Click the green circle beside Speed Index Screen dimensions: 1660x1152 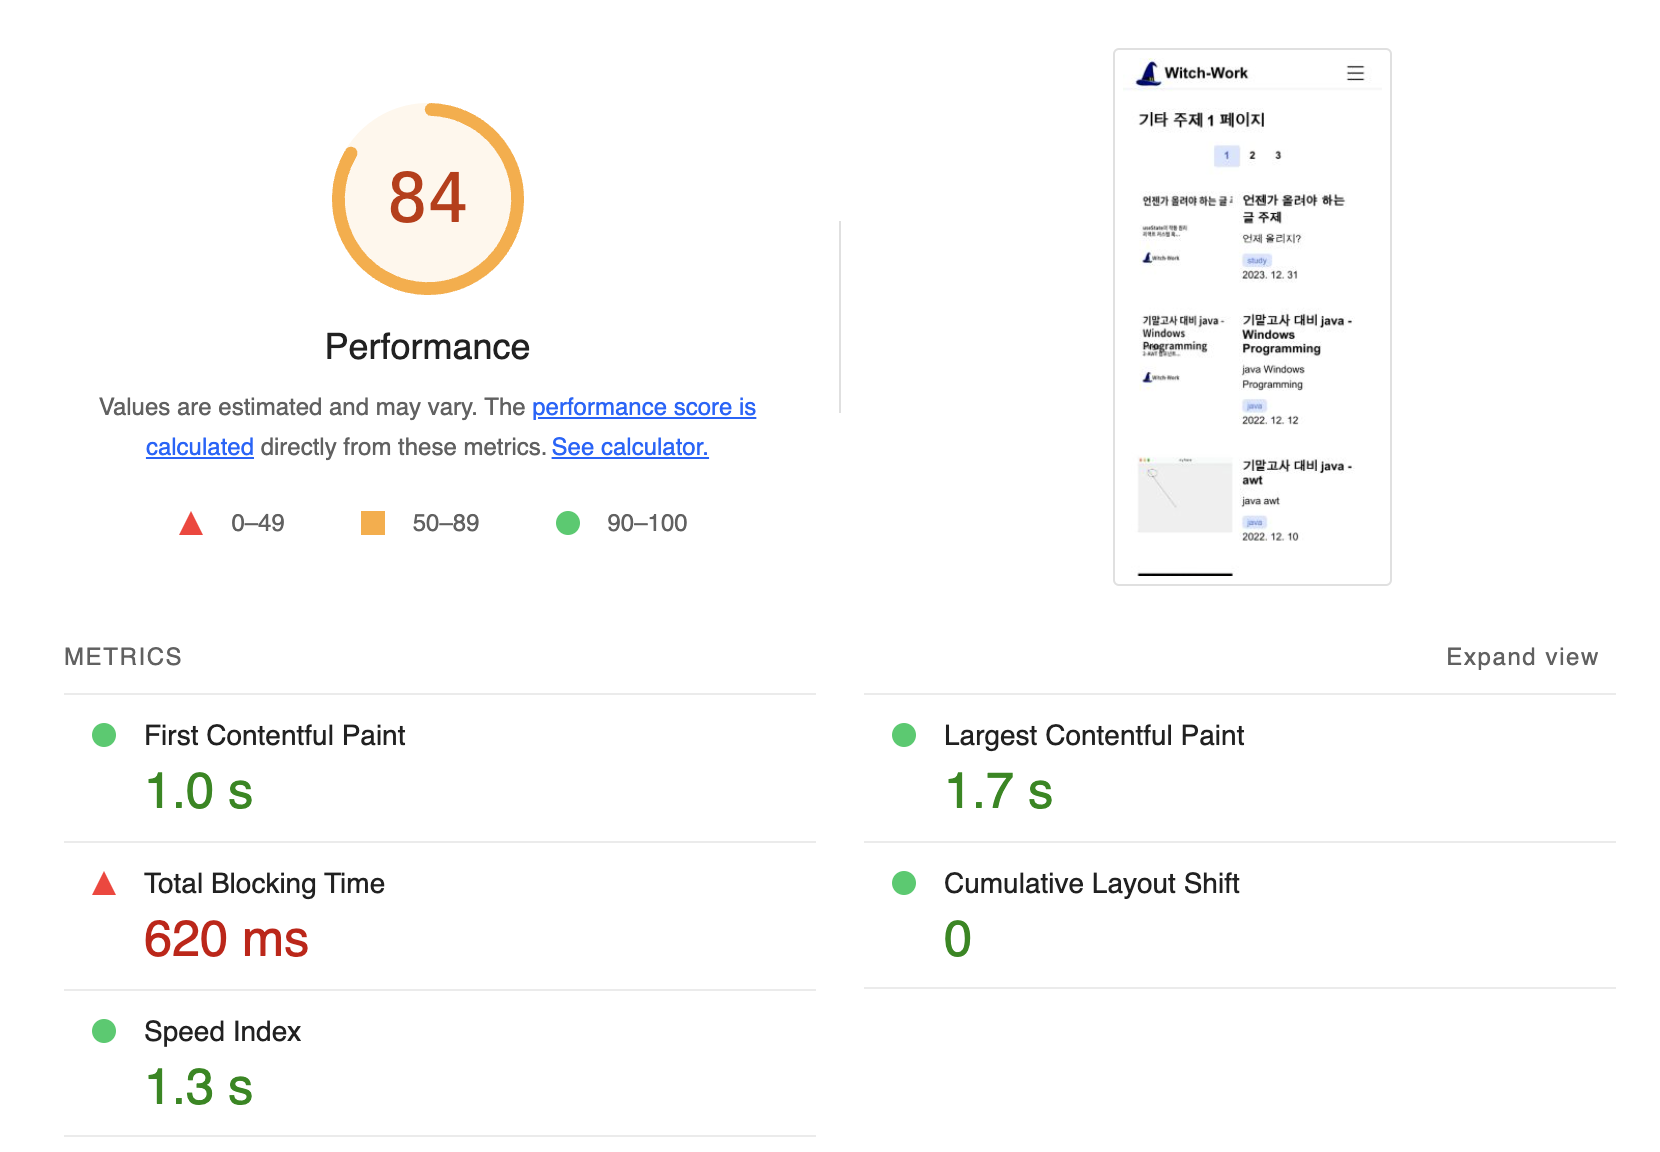[104, 1031]
